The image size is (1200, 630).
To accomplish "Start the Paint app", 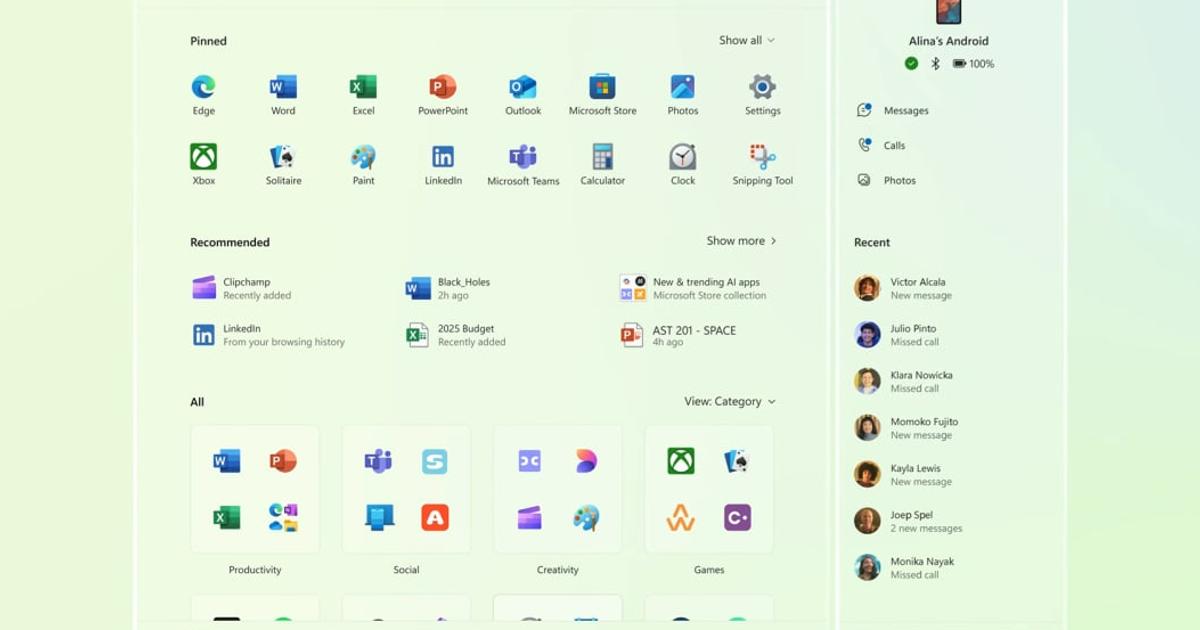I will (363, 165).
